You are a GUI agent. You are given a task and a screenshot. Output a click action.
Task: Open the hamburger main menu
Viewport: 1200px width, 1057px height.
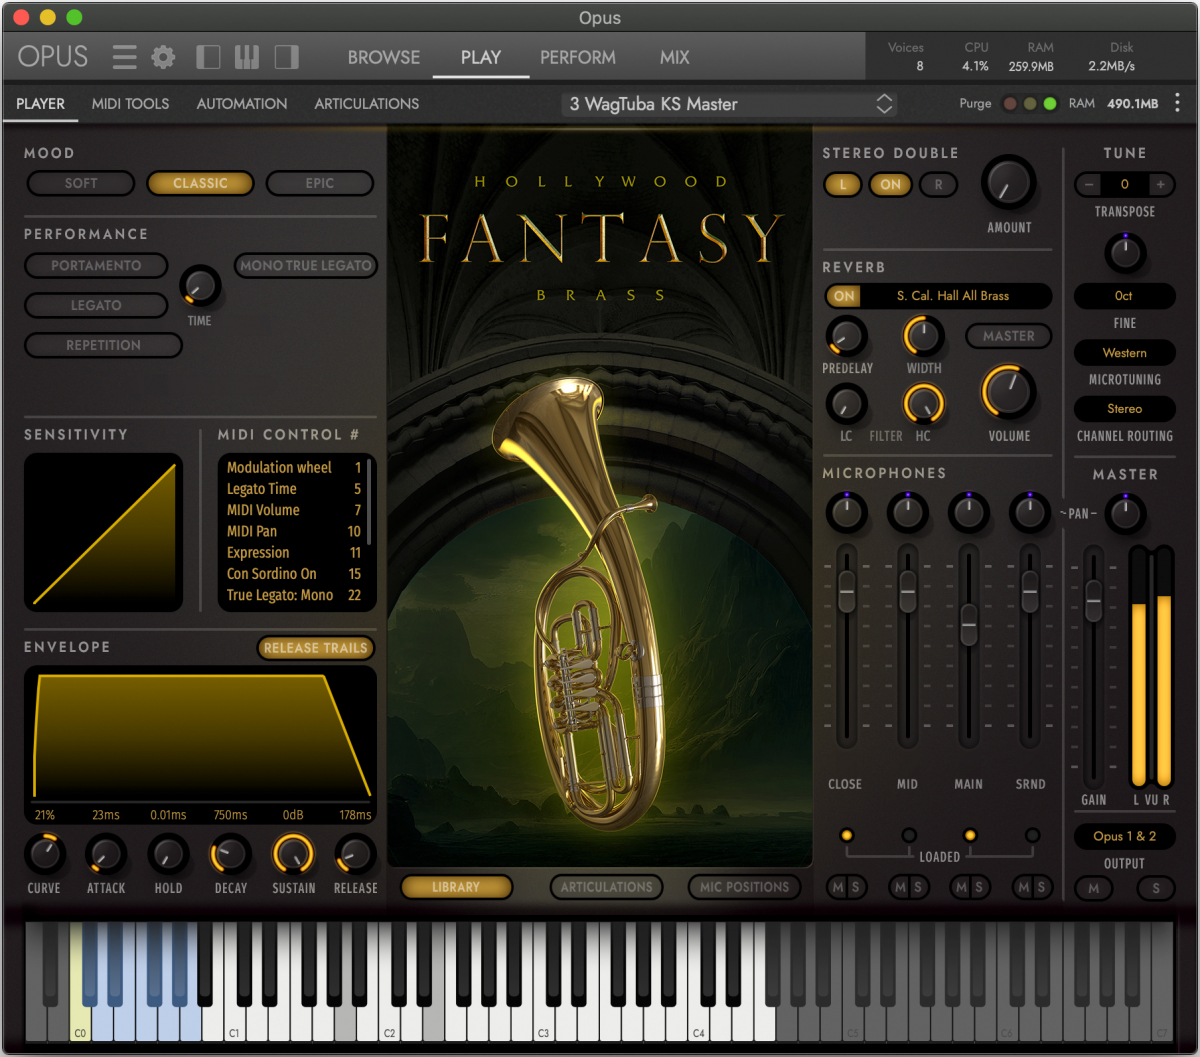pyautogui.click(x=124, y=57)
